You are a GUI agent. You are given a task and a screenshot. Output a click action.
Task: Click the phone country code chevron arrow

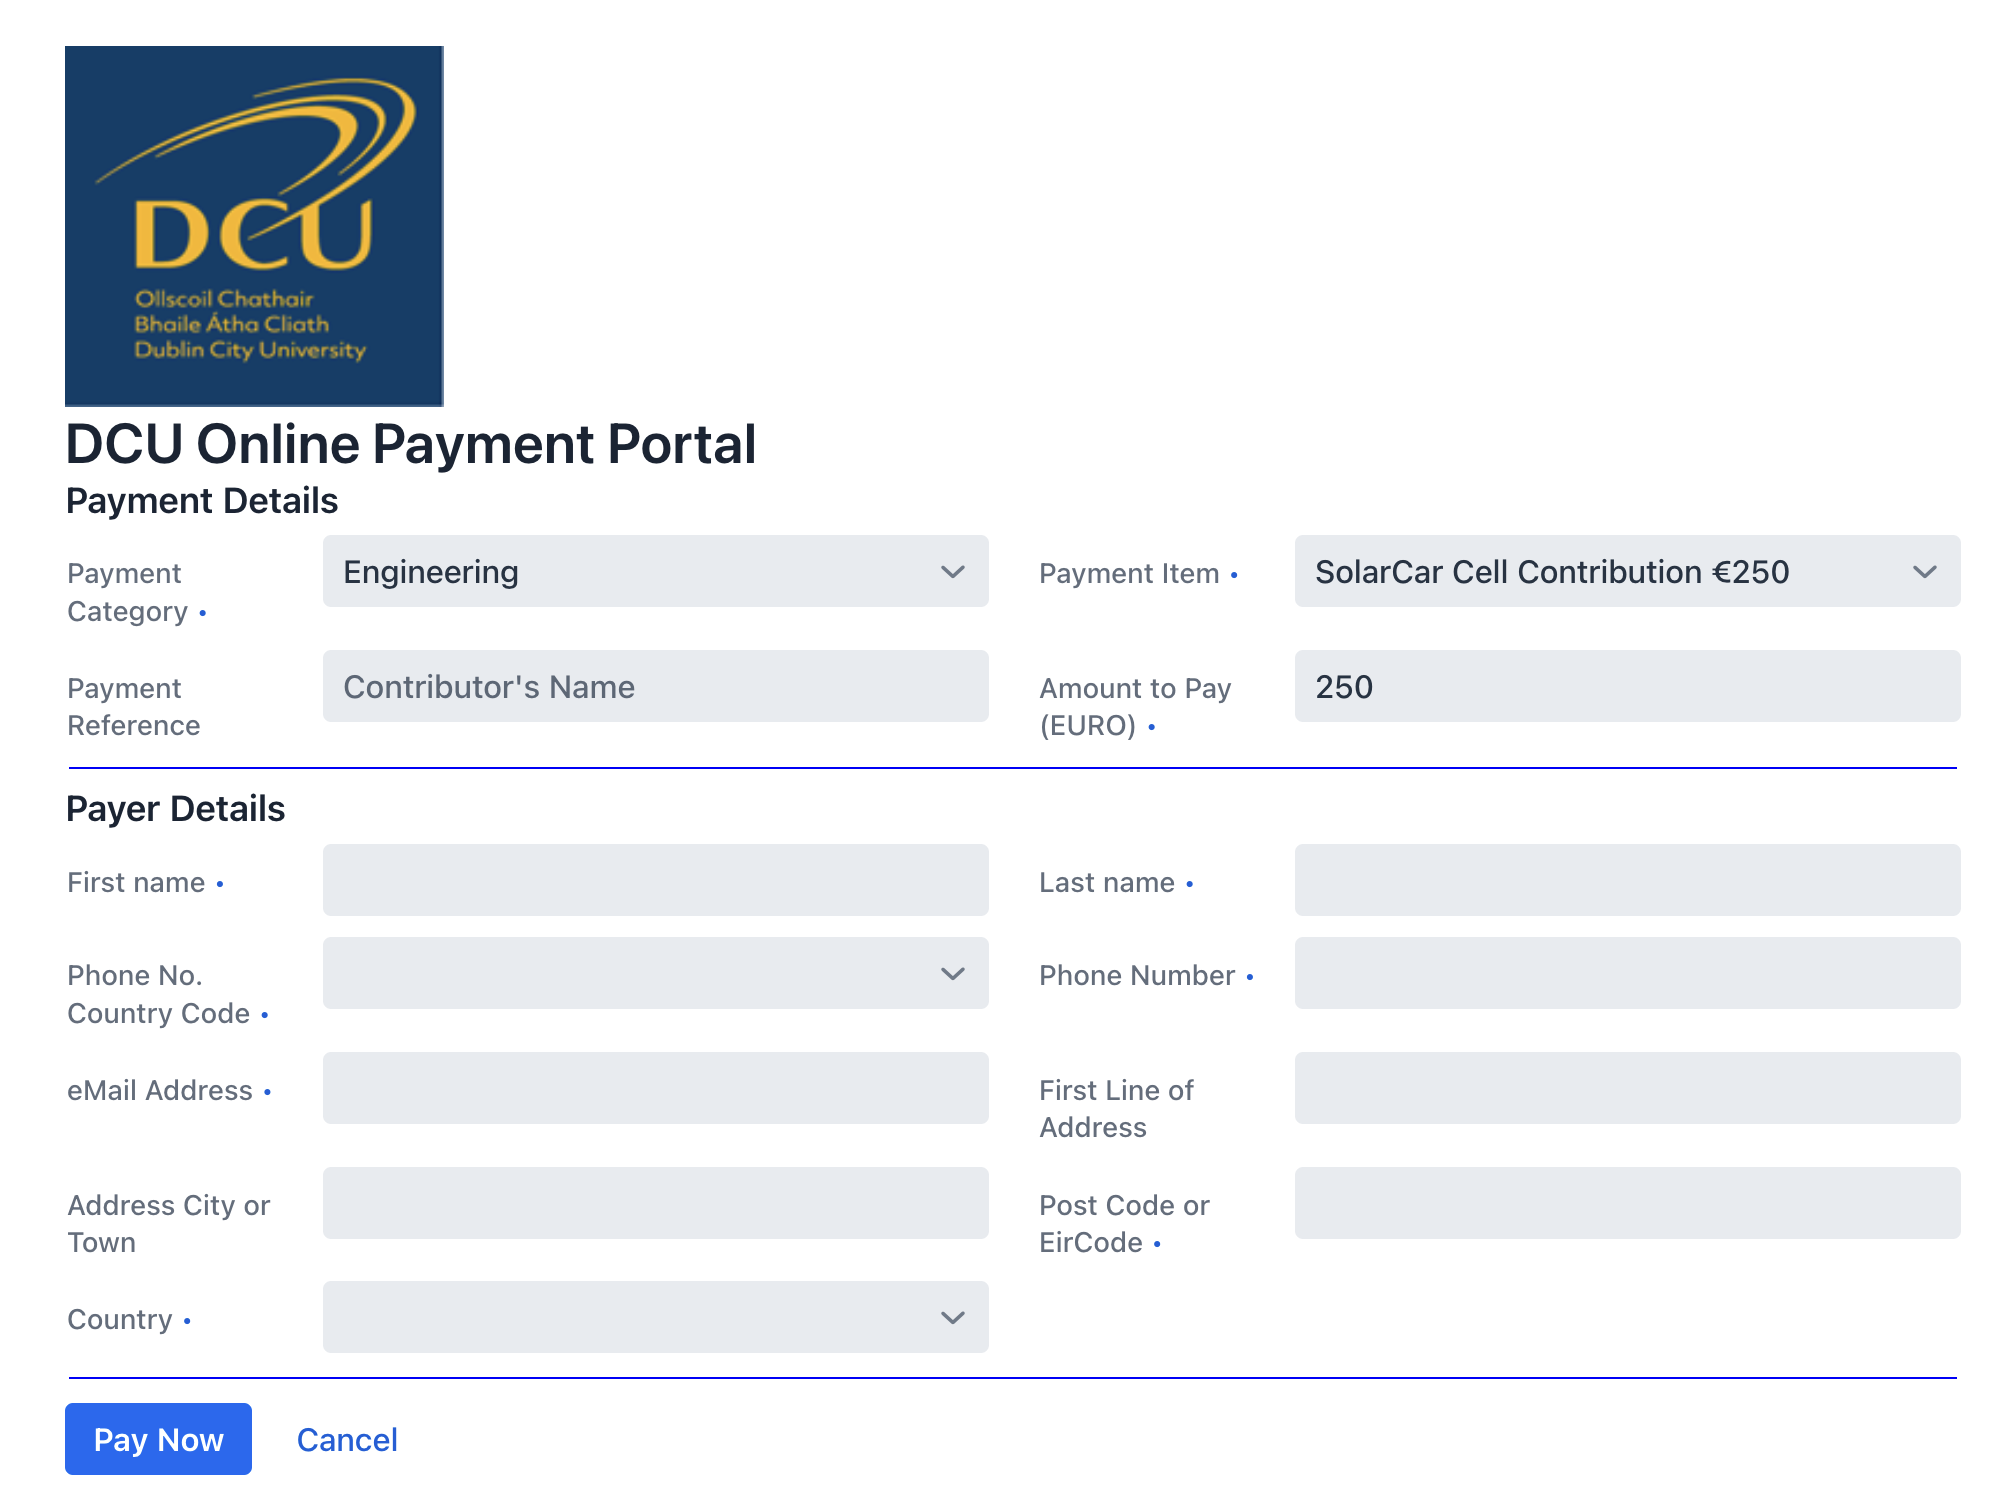pyautogui.click(x=952, y=973)
